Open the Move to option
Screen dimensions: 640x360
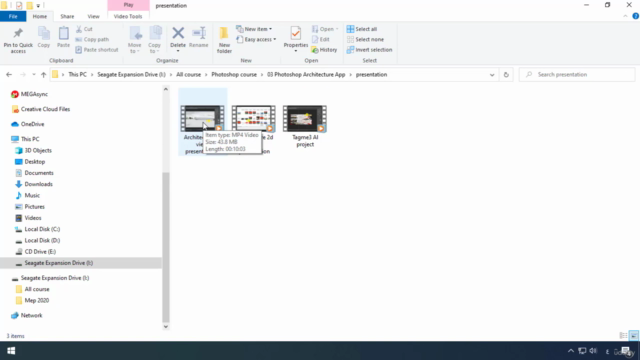(x=135, y=40)
